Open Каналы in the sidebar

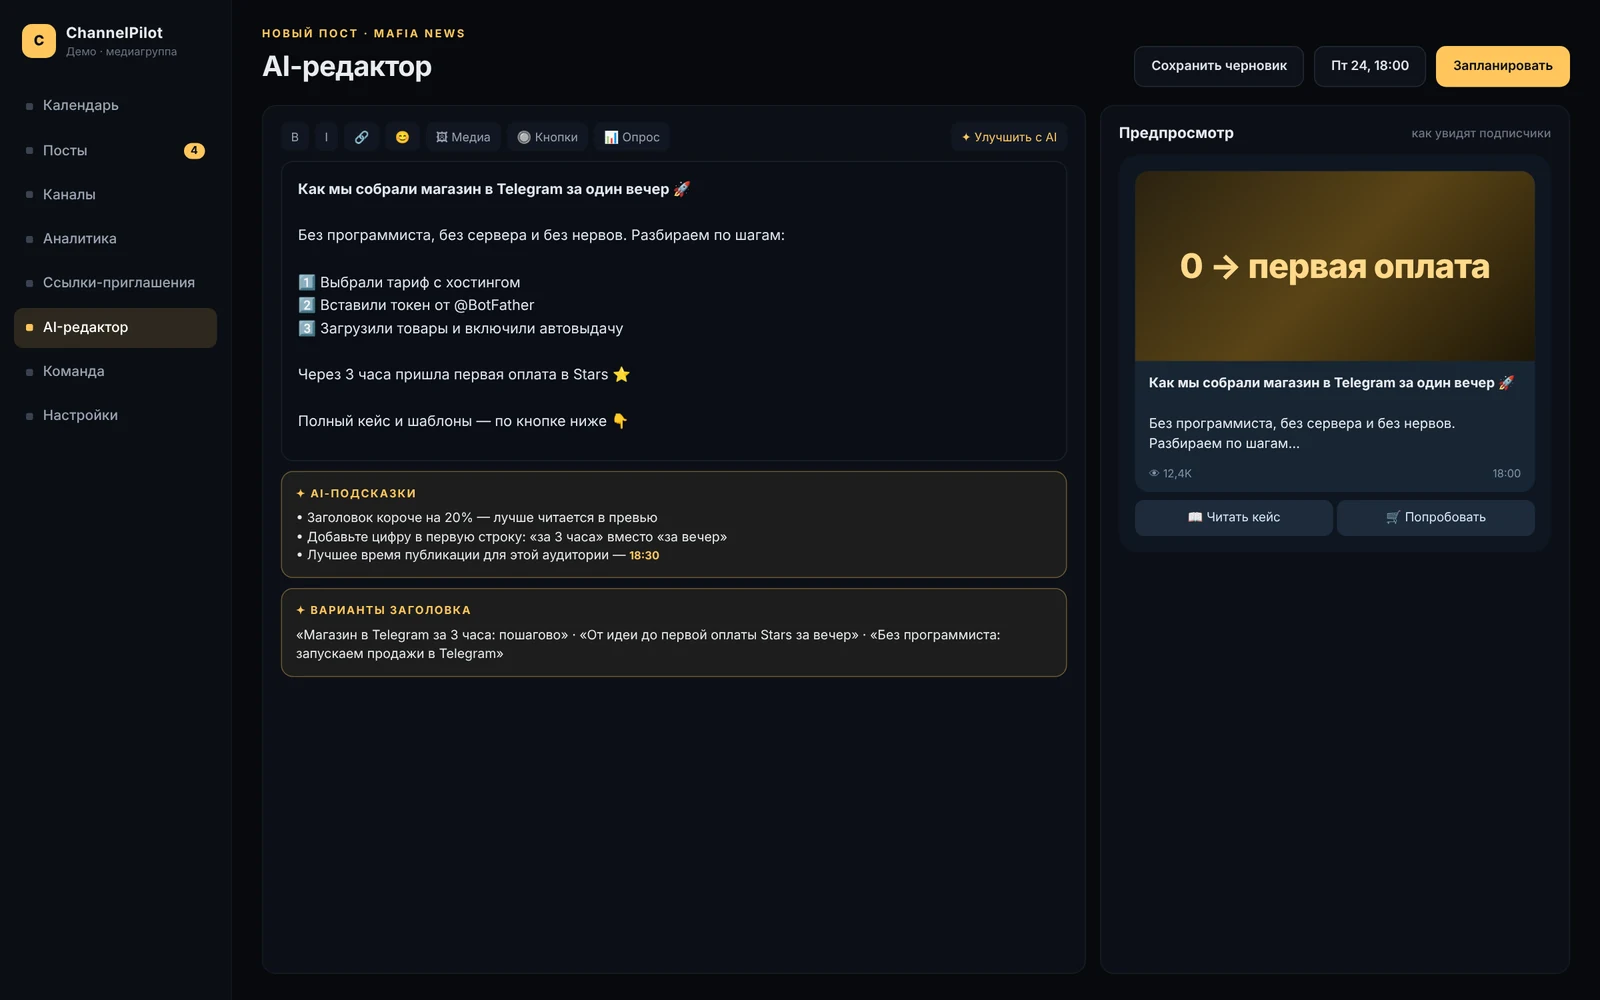(115, 194)
